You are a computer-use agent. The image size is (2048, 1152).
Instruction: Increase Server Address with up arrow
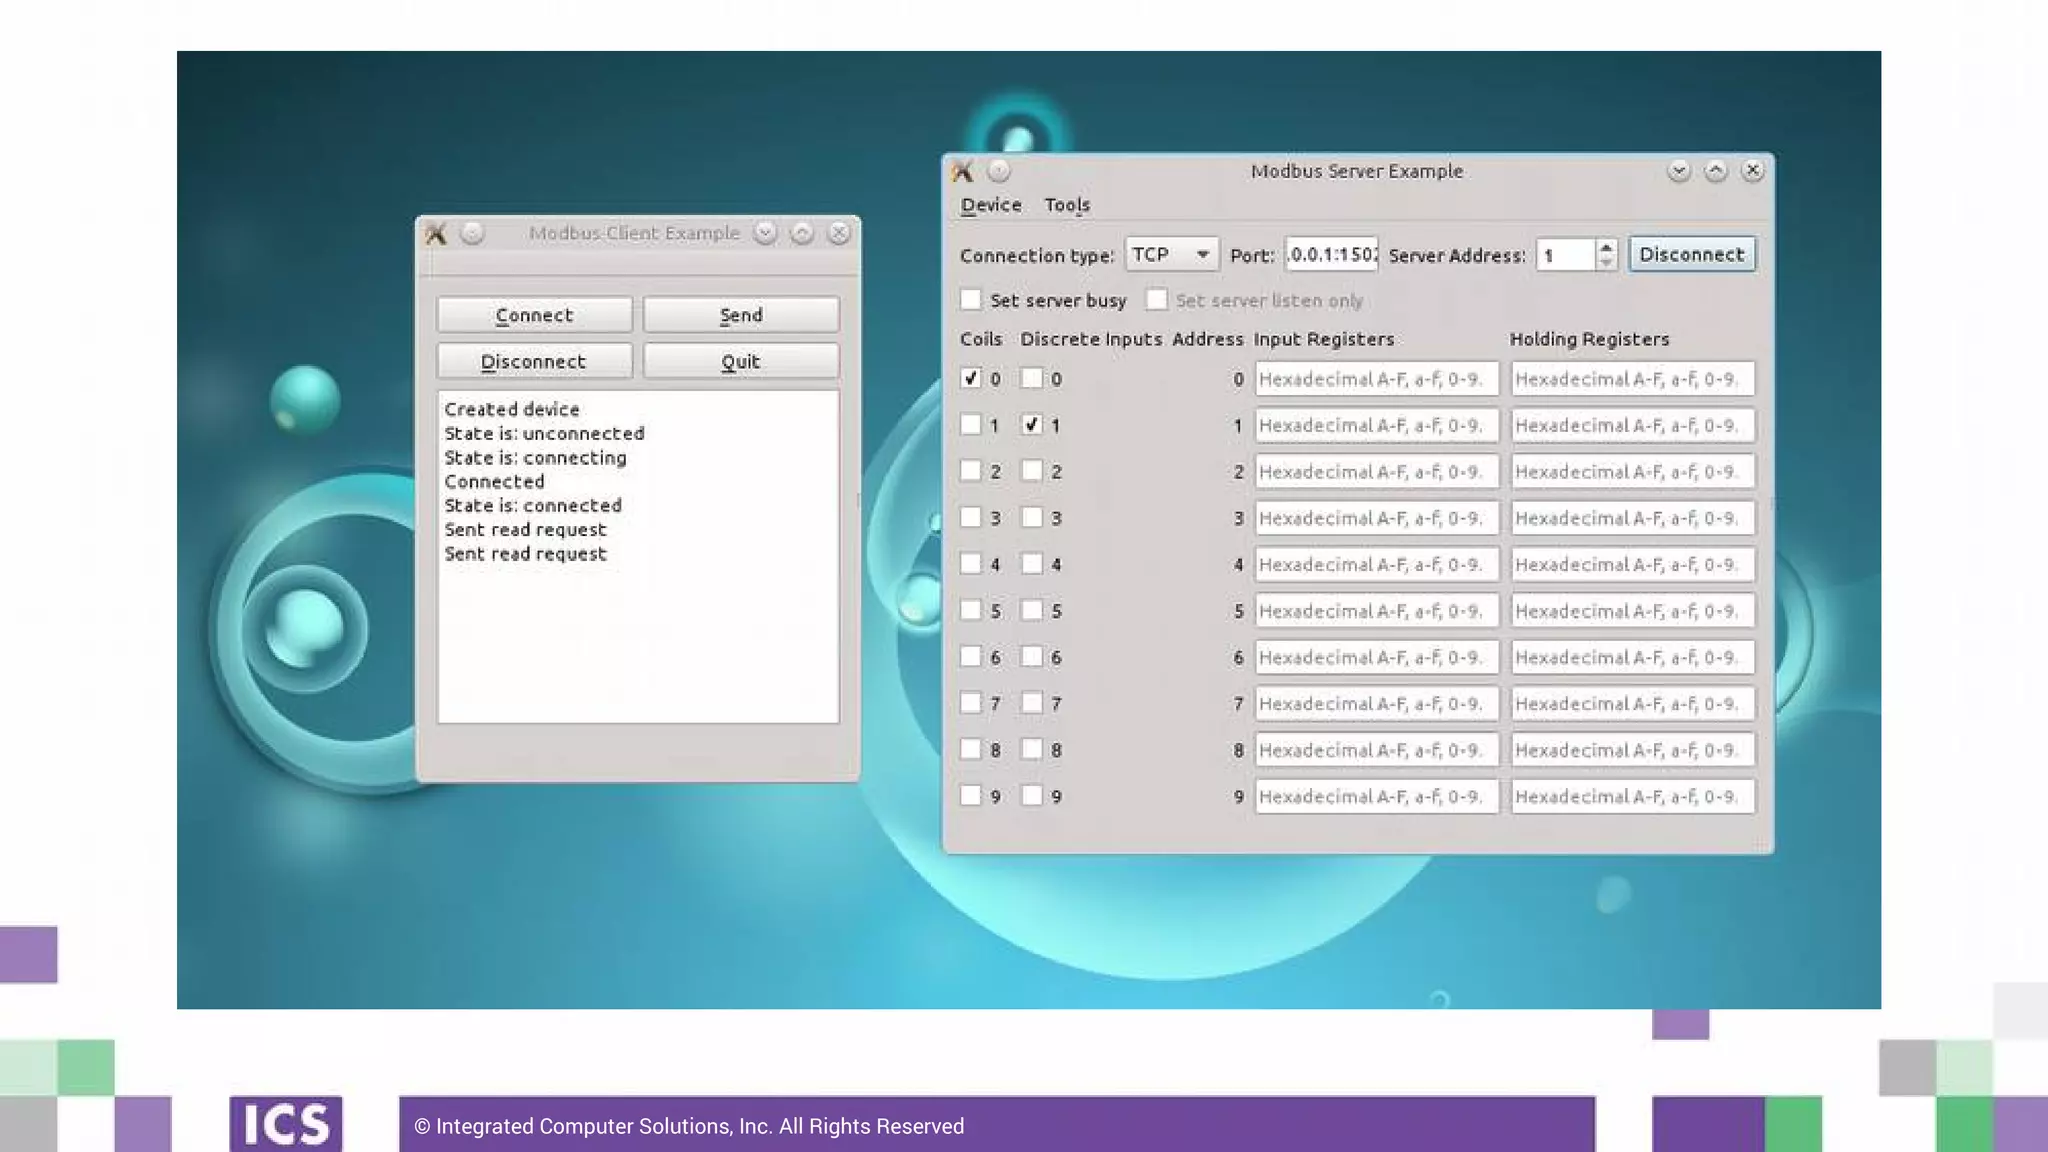(x=1606, y=247)
